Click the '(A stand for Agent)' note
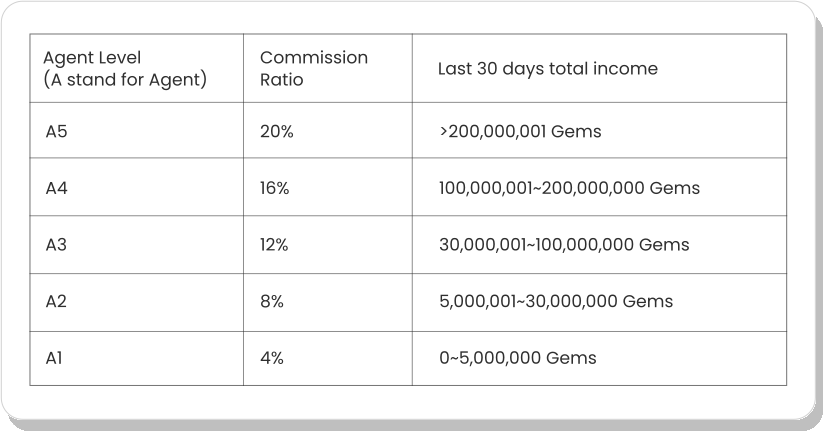 pos(125,78)
